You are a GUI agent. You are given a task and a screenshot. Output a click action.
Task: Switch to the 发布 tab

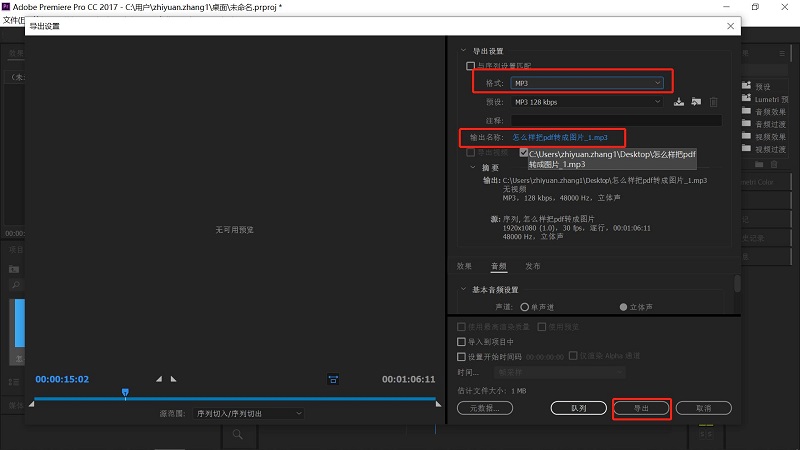533,266
